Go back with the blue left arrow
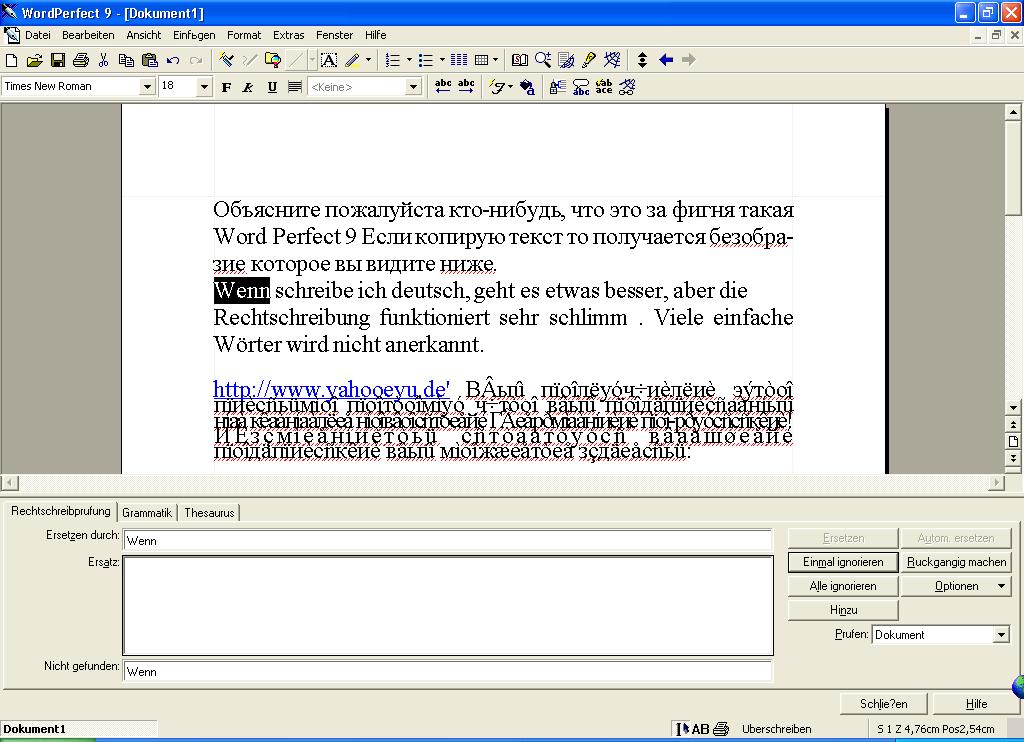 665,61
